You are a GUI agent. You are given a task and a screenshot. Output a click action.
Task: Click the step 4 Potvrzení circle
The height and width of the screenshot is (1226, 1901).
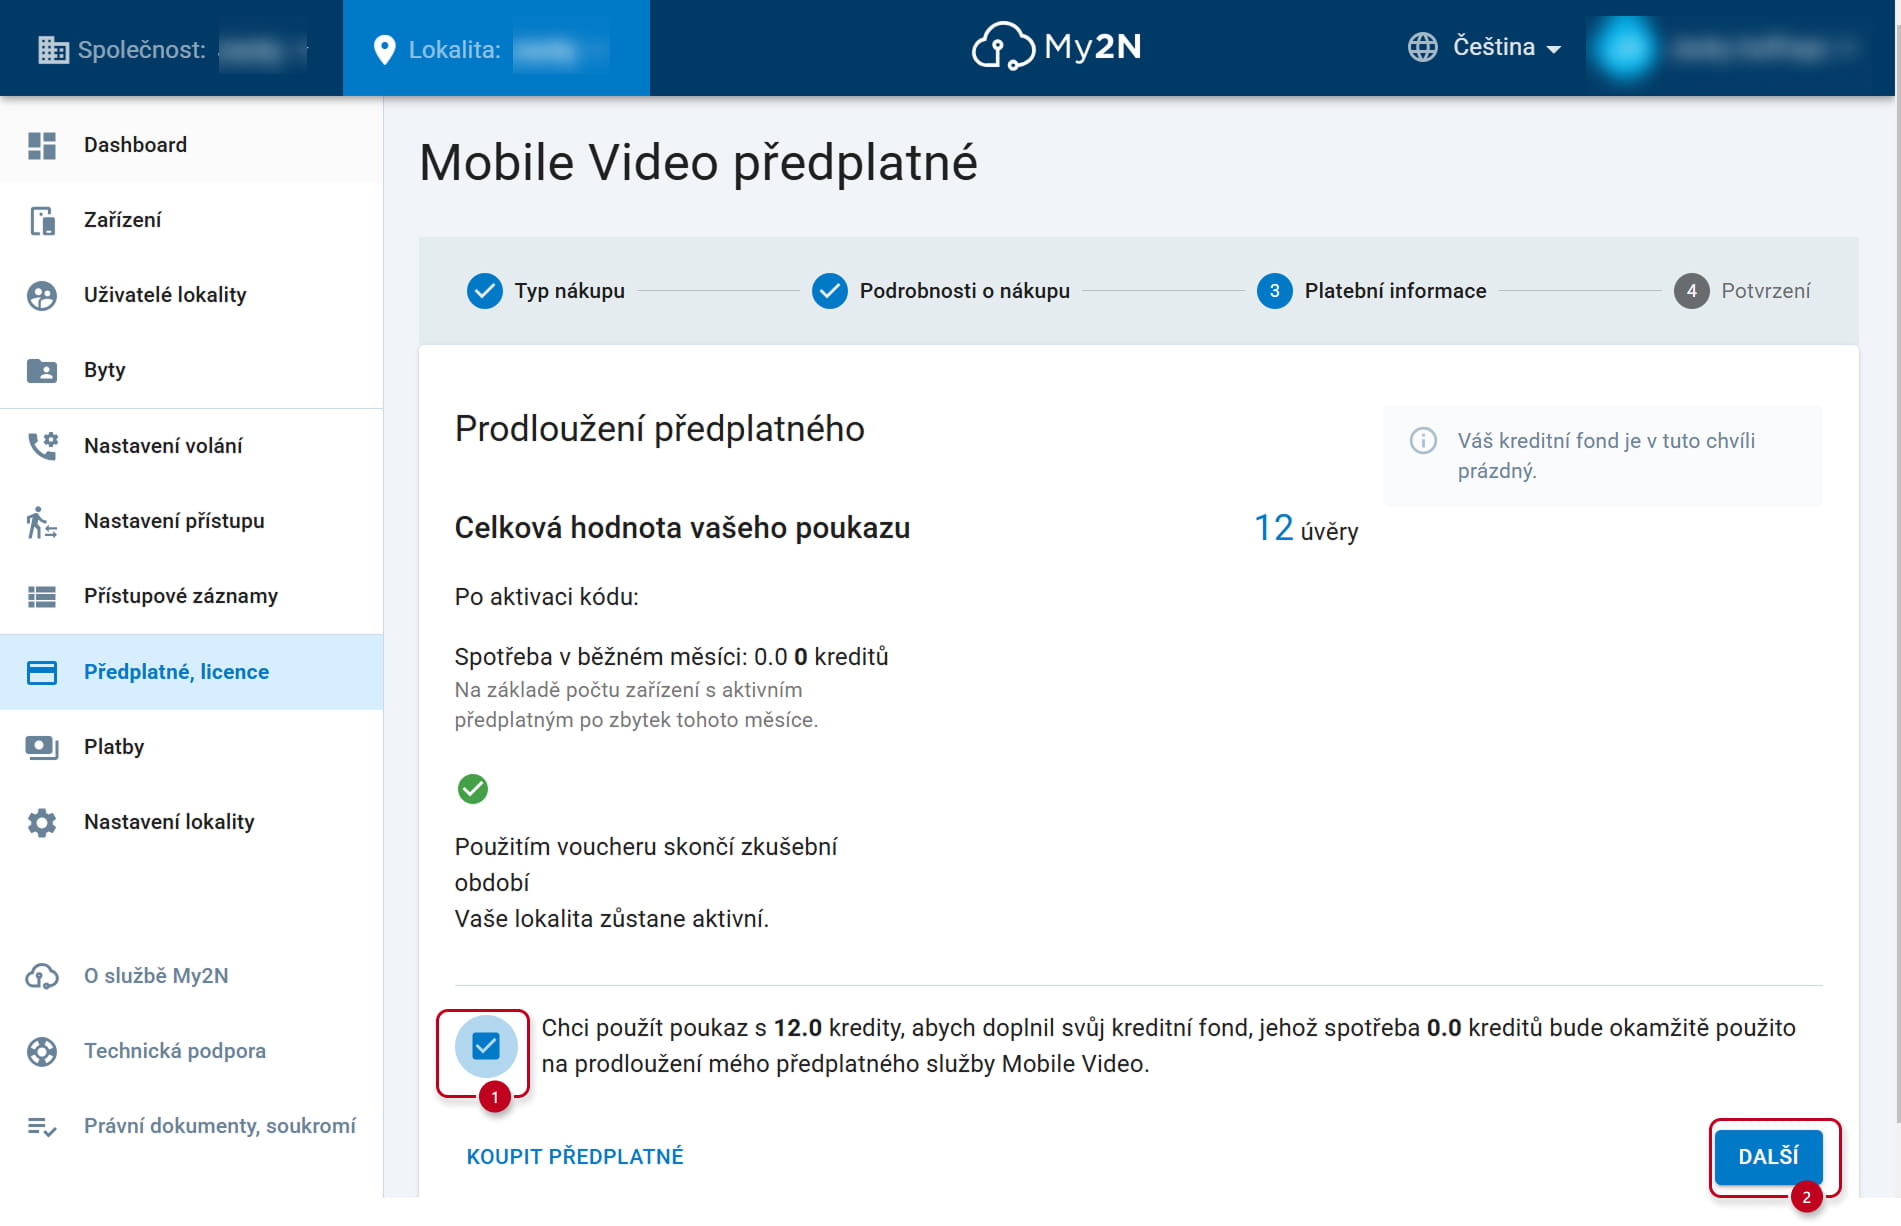[1692, 291]
